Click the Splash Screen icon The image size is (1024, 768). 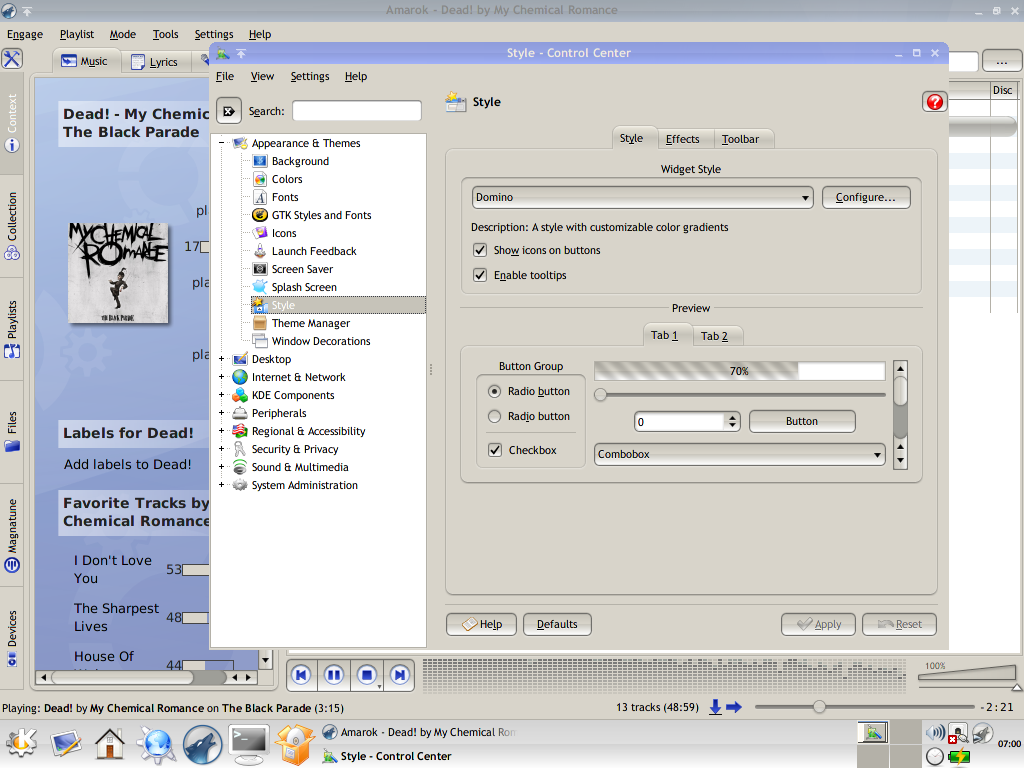click(260, 287)
